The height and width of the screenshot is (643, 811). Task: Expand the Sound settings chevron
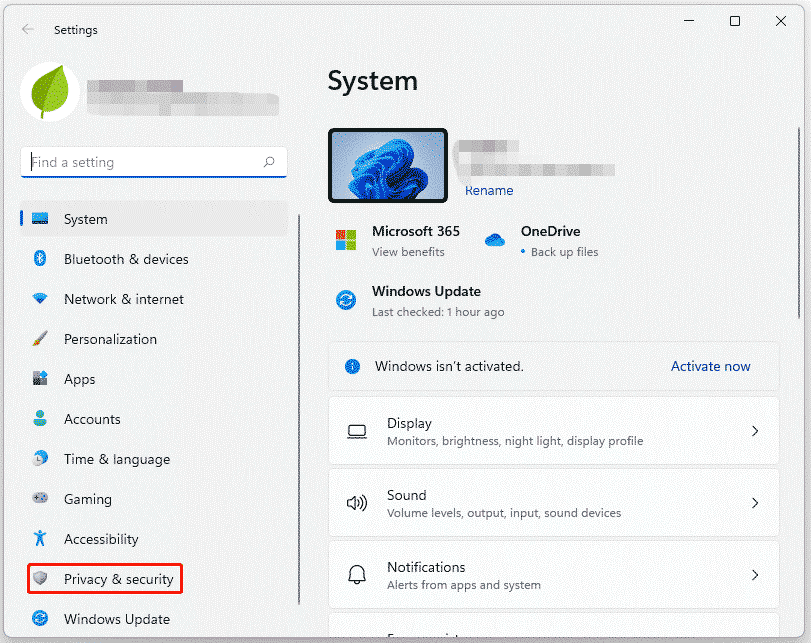pos(755,503)
